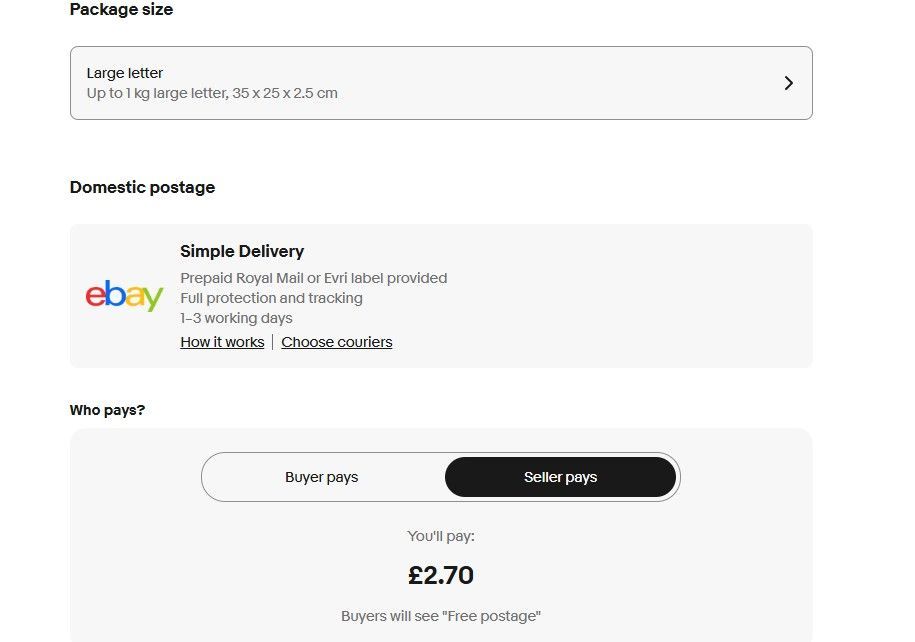The height and width of the screenshot is (642, 915).
Task: Click the Buyers will see "Free postage" note
Action: [x=441, y=616]
